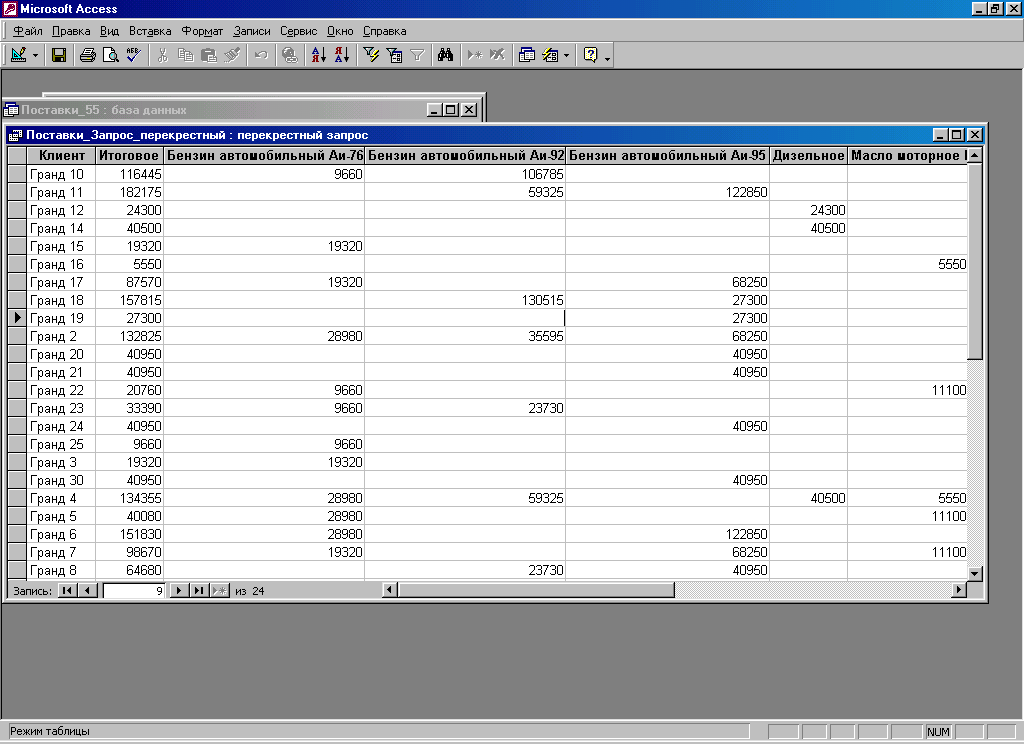The image size is (1024, 744).
Task: Click the Гранд 12 client cell
Action: coord(61,210)
